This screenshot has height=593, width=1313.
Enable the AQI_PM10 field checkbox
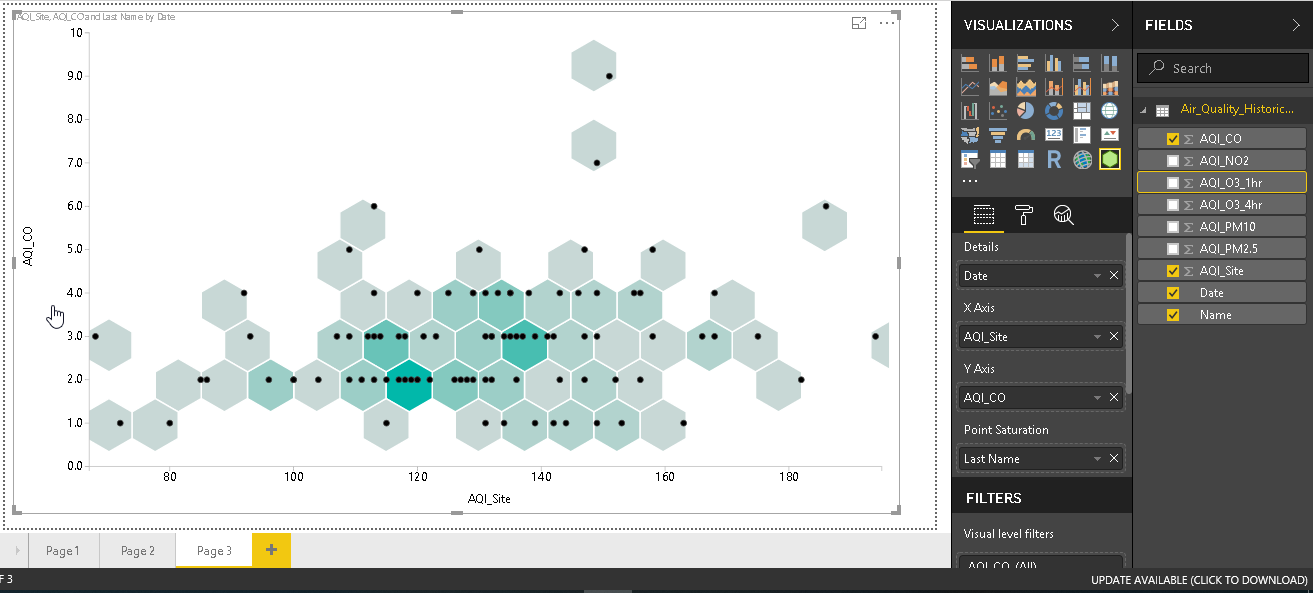tap(1173, 227)
